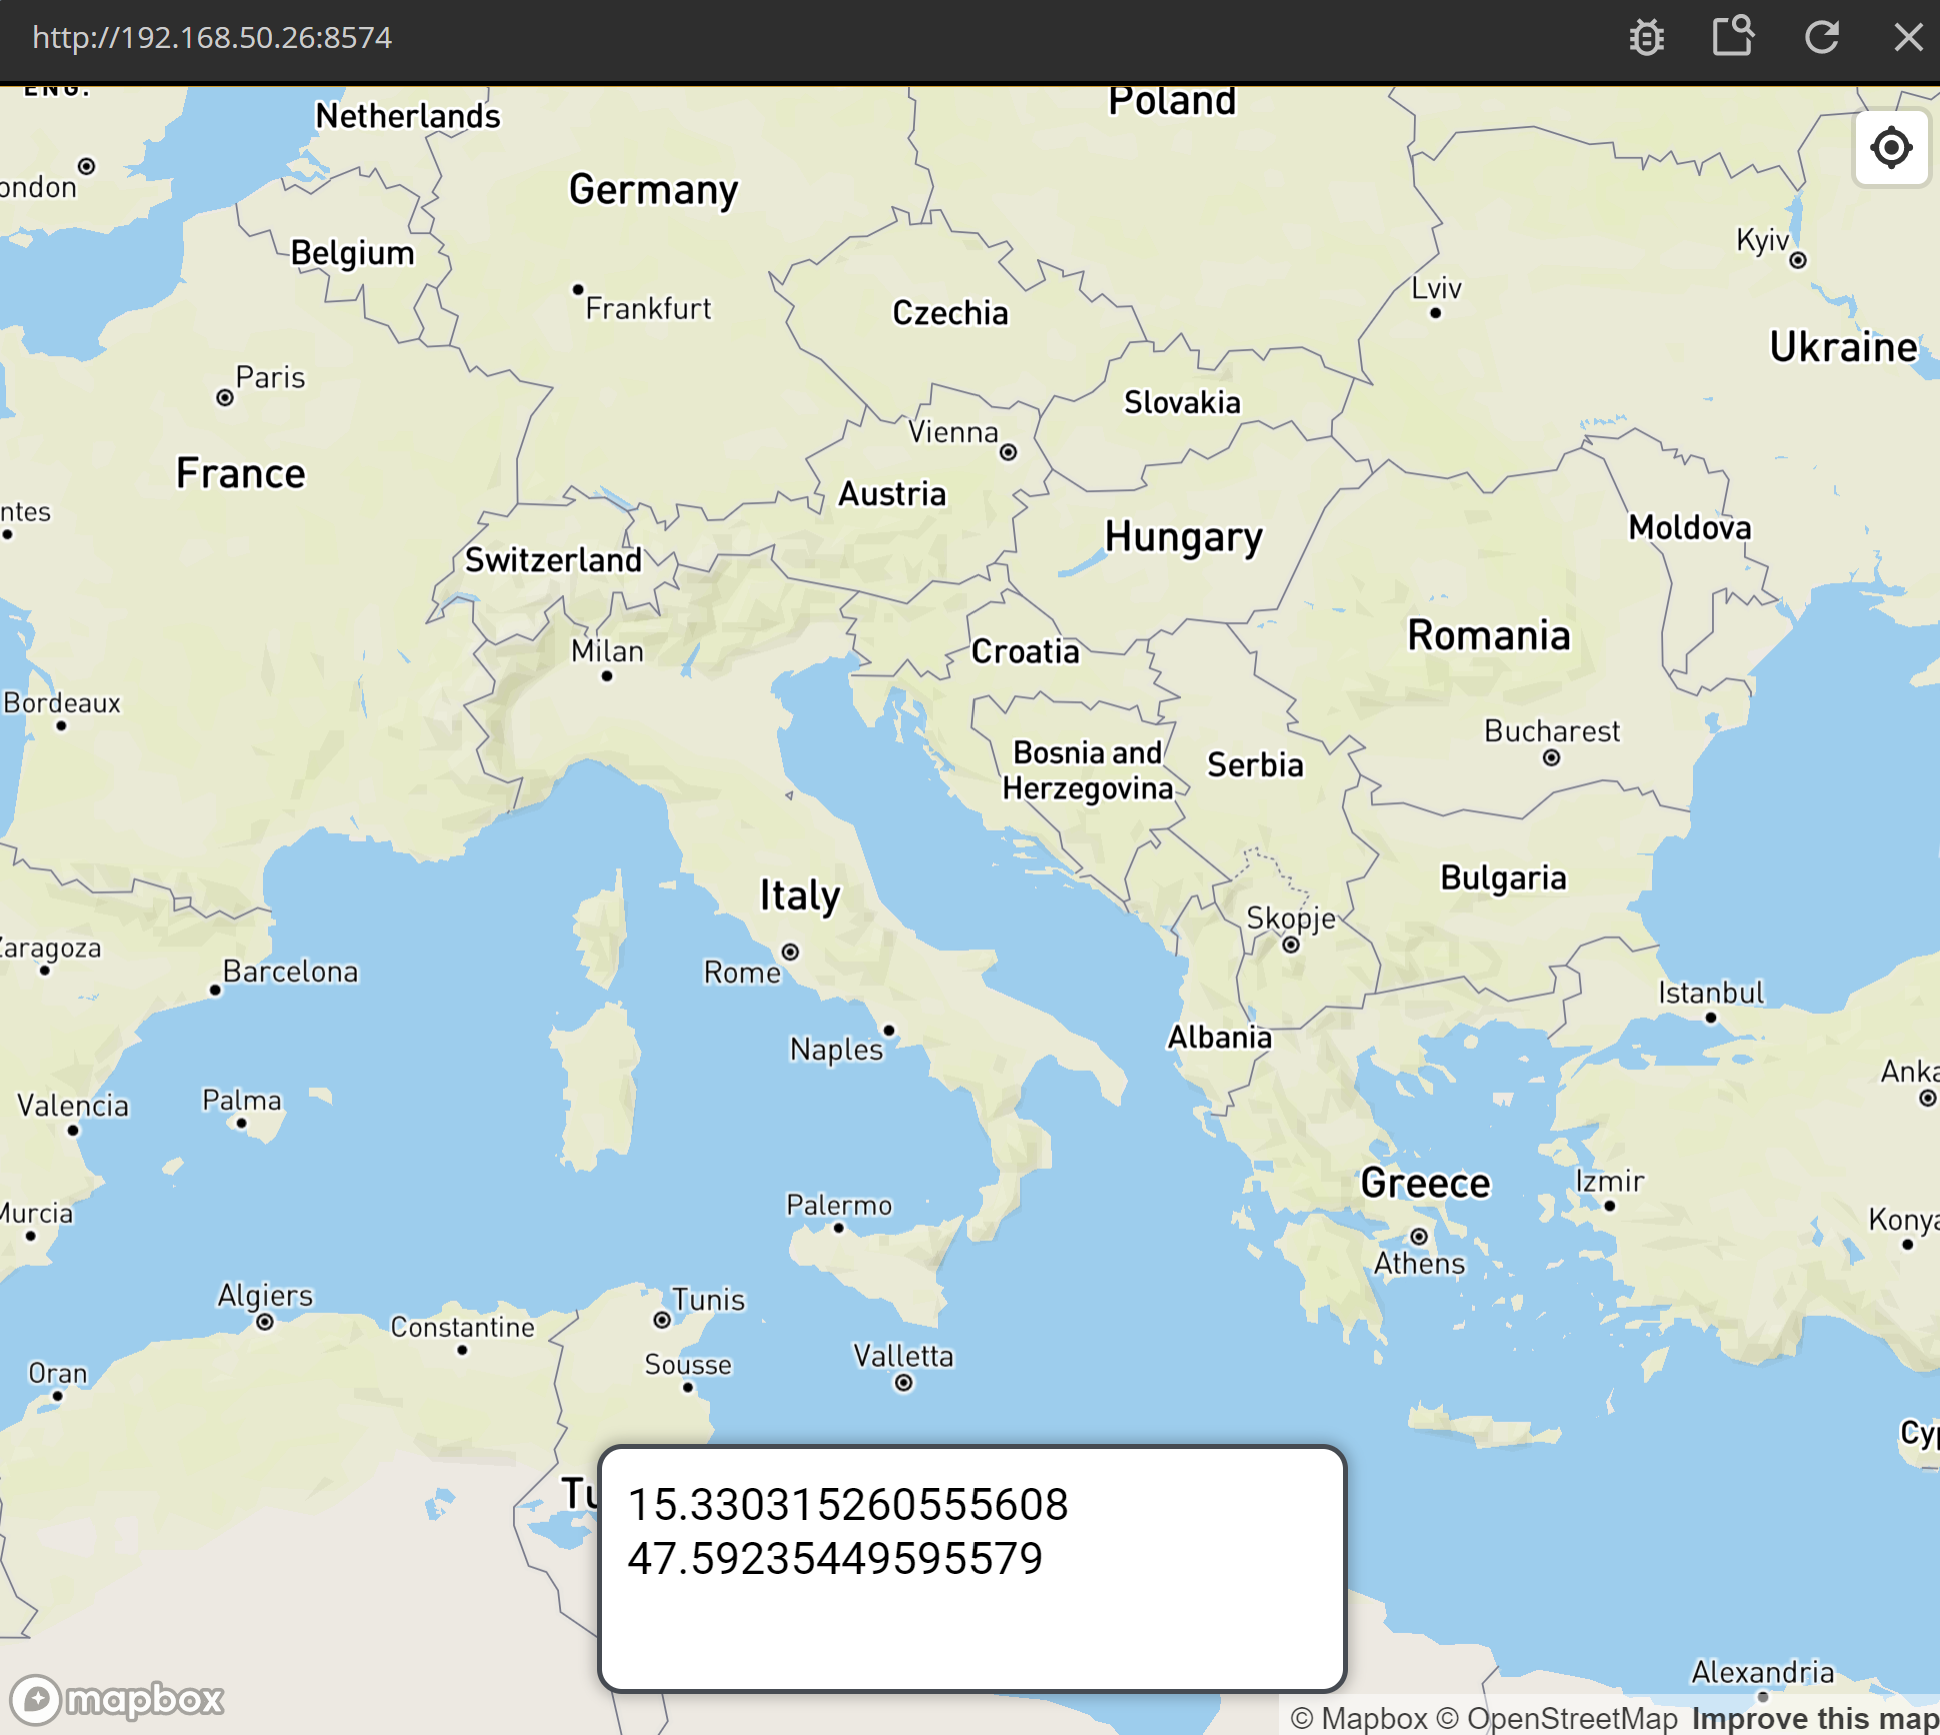Open the debug bug icon
This screenshot has width=1940, height=1735.
(x=1646, y=38)
